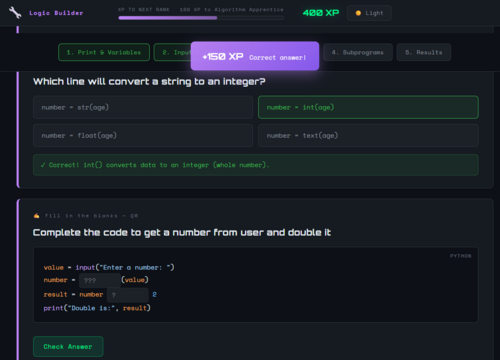Click the question 'Which line will convert a string'
Image resolution: width=500 pixels, height=360 pixels.
coord(149,82)
